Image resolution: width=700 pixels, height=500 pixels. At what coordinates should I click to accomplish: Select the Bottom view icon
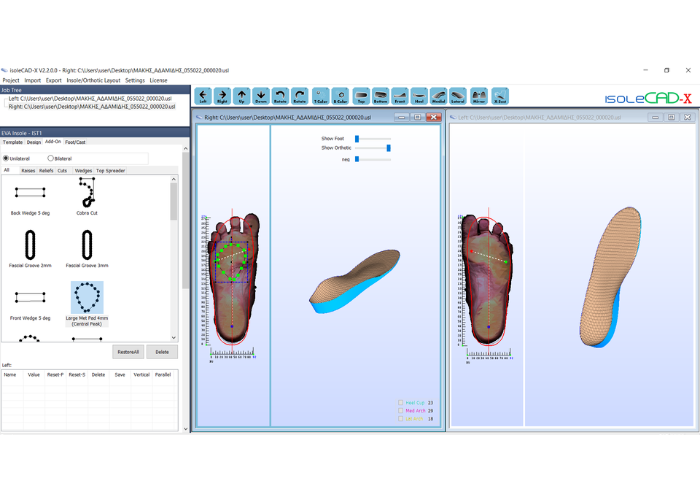pyautogui.click(x=380, y=96)
